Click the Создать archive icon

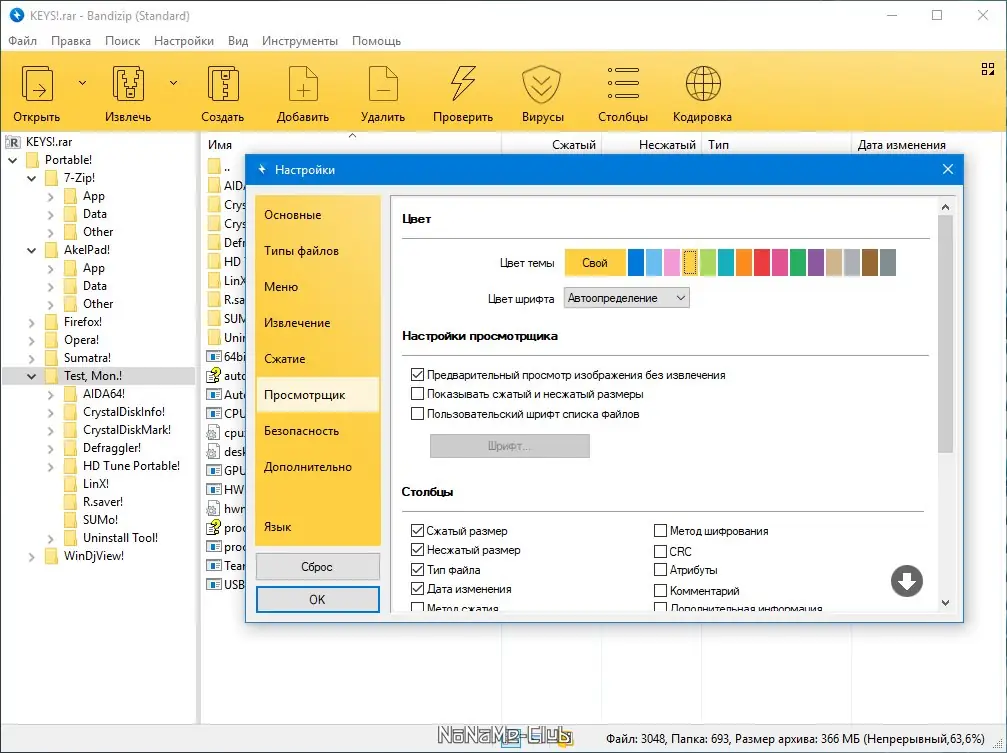point(223,84)
